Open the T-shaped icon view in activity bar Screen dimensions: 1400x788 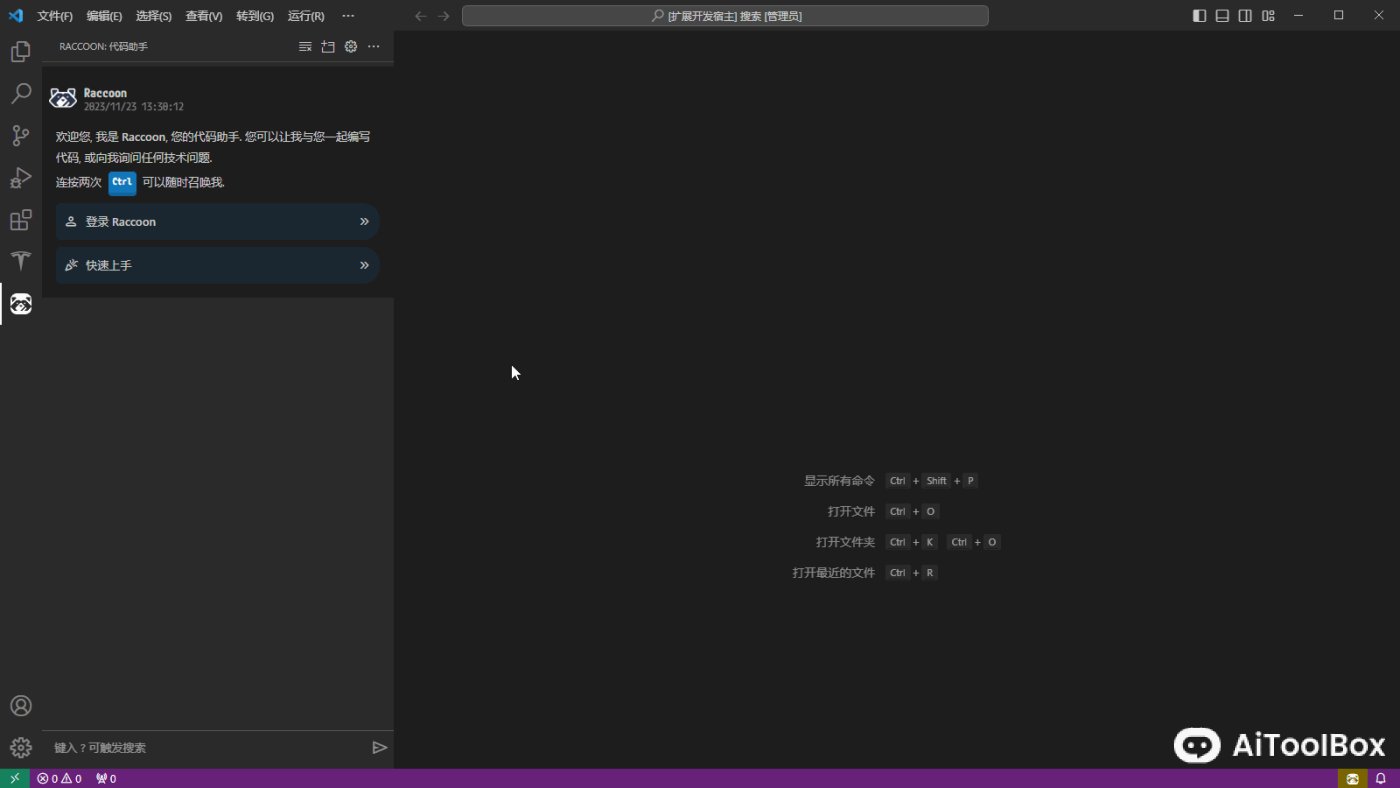[x=20, y=261]
